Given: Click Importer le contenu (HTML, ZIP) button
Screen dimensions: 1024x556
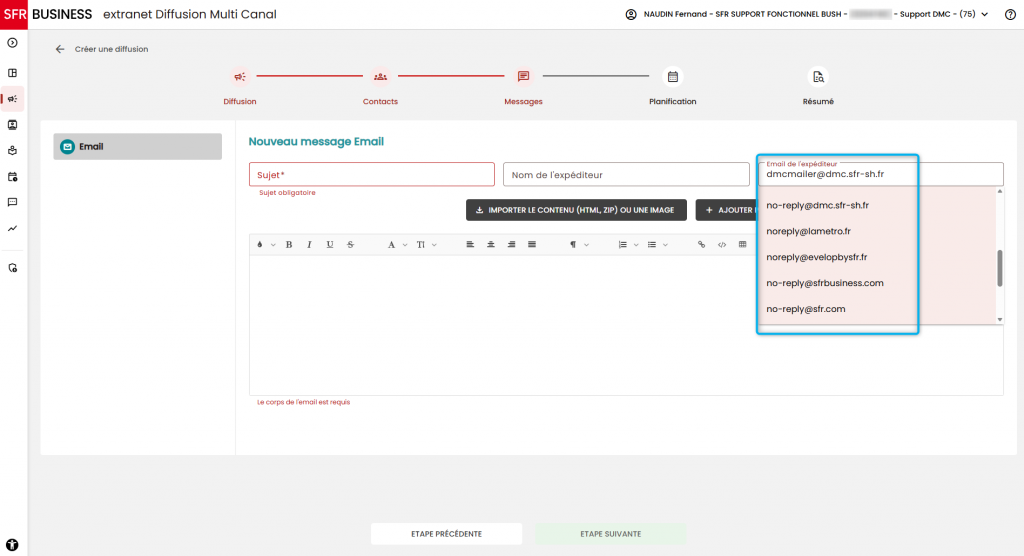Looking at the screenshot, I should (576, 210).
